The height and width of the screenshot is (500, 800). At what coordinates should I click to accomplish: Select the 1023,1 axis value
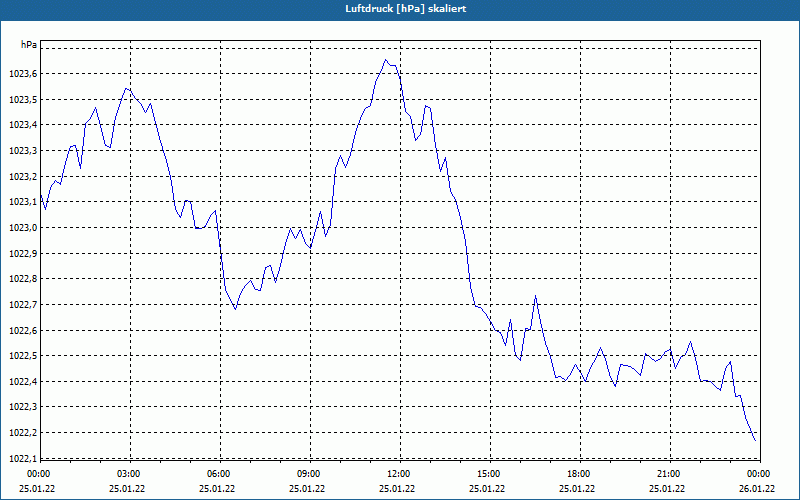pos(23,202)
